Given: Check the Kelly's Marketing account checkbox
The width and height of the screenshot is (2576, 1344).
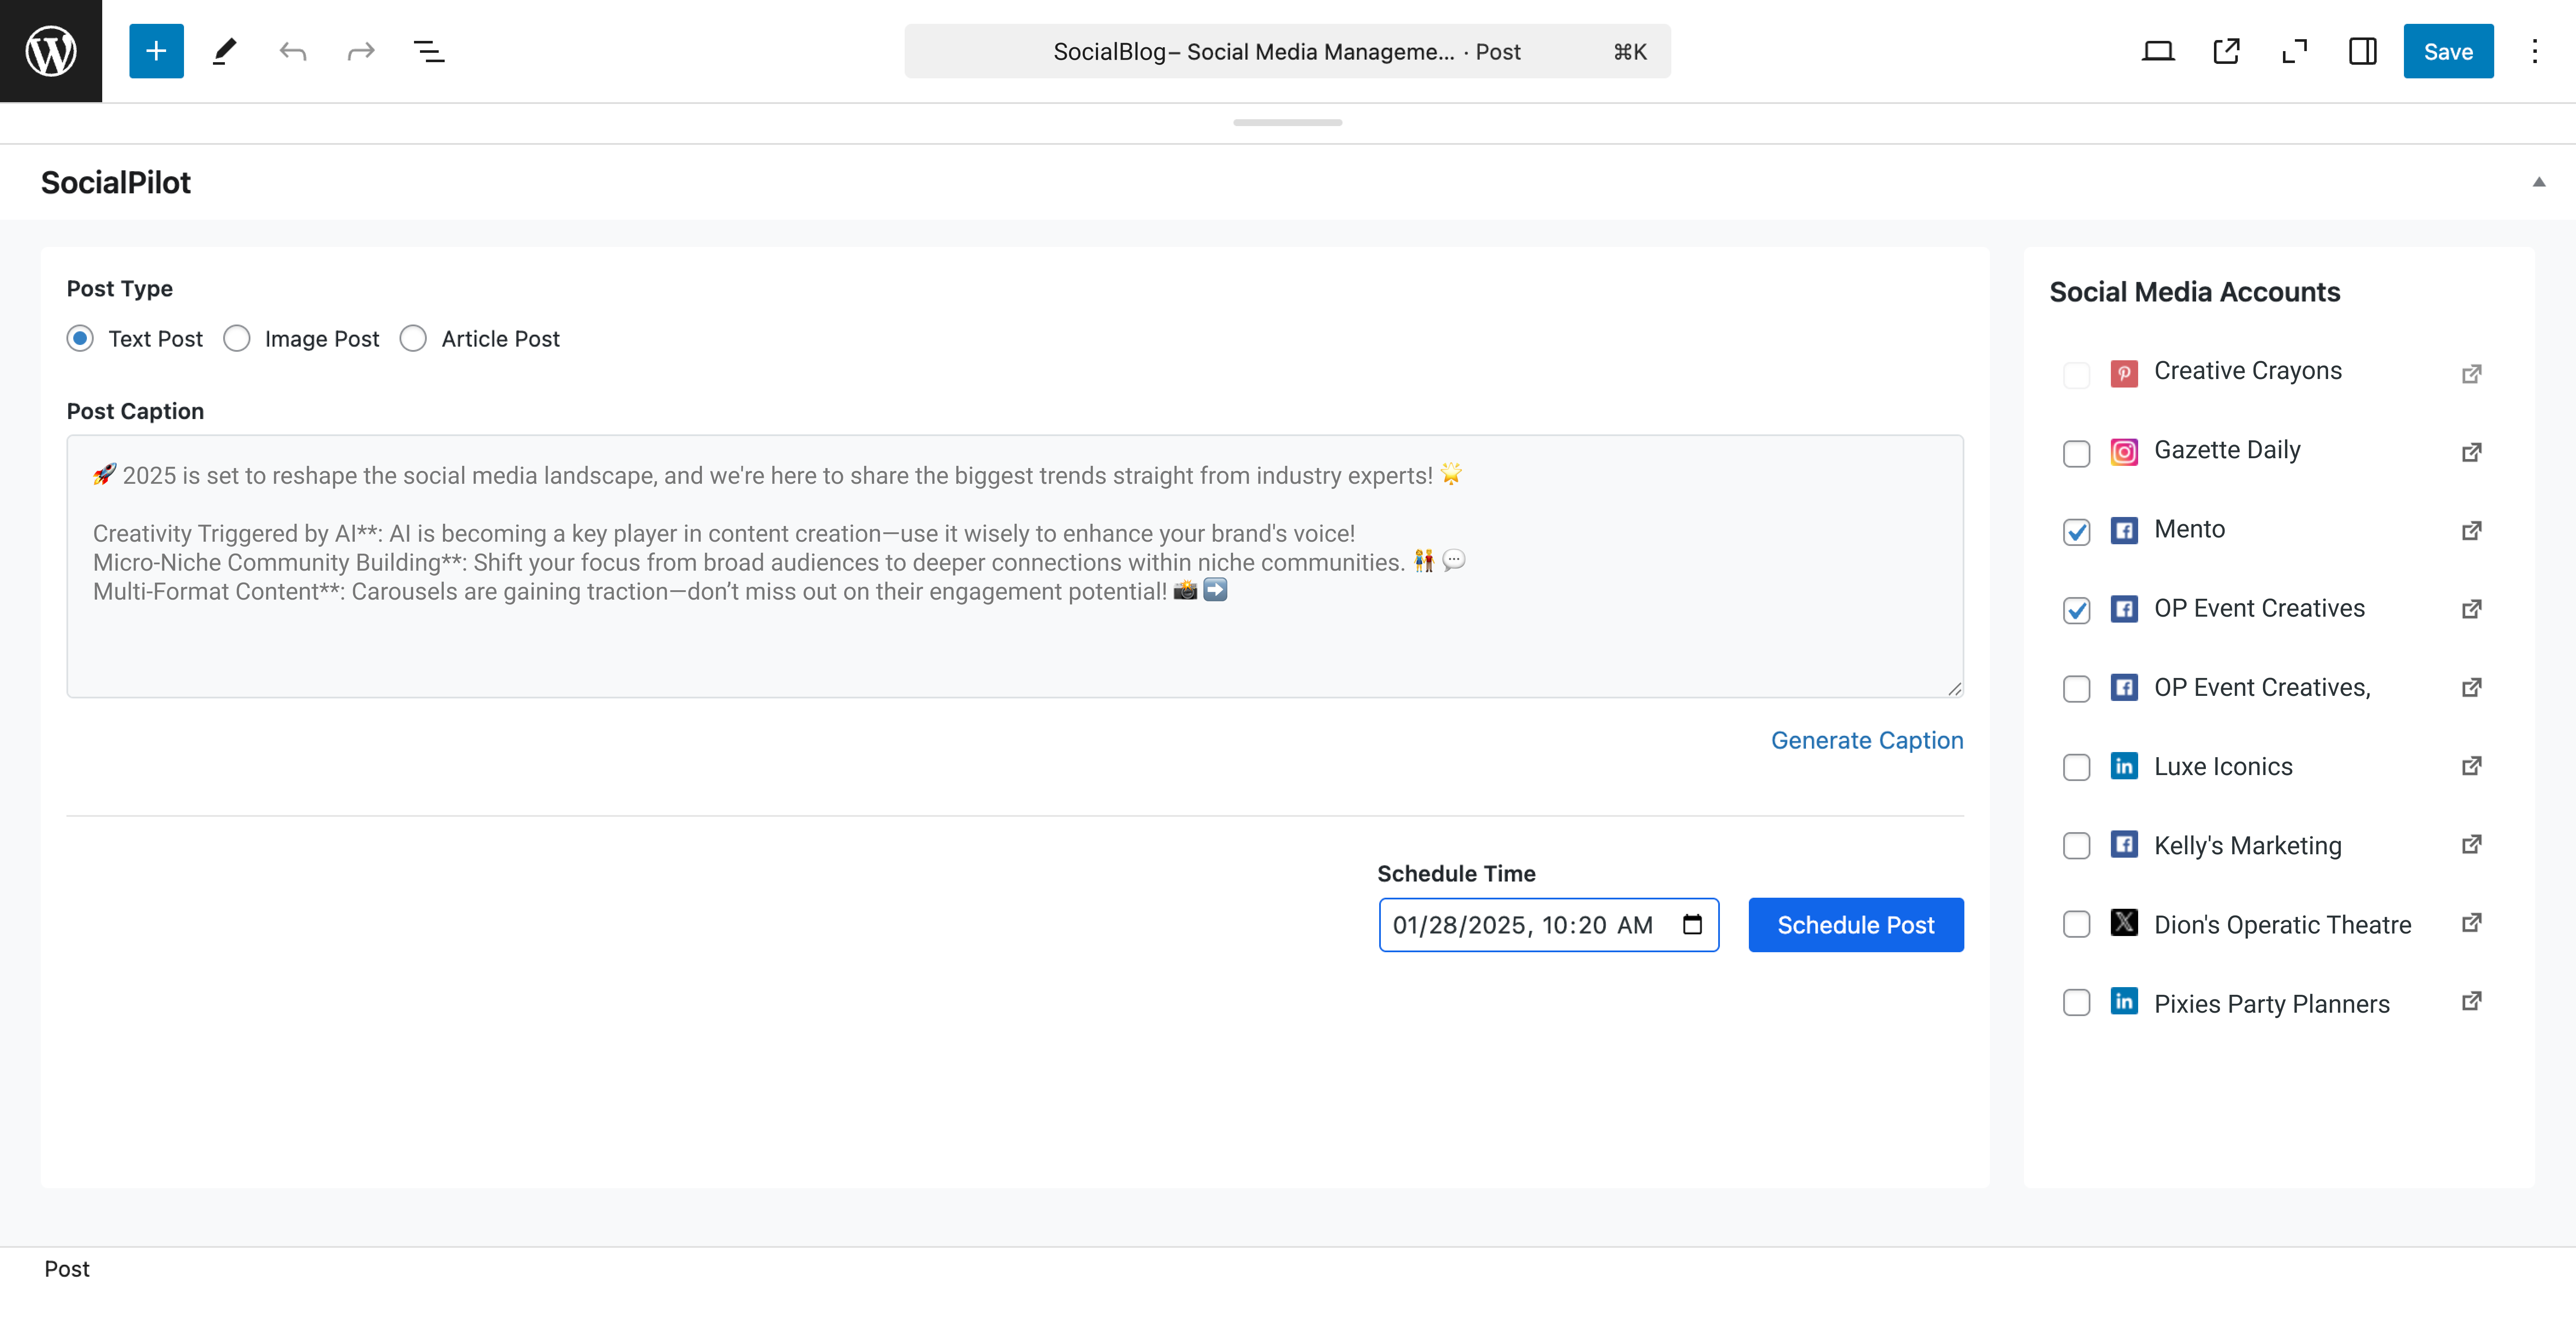Looking at the screenshot, I should click(2076, 846).
